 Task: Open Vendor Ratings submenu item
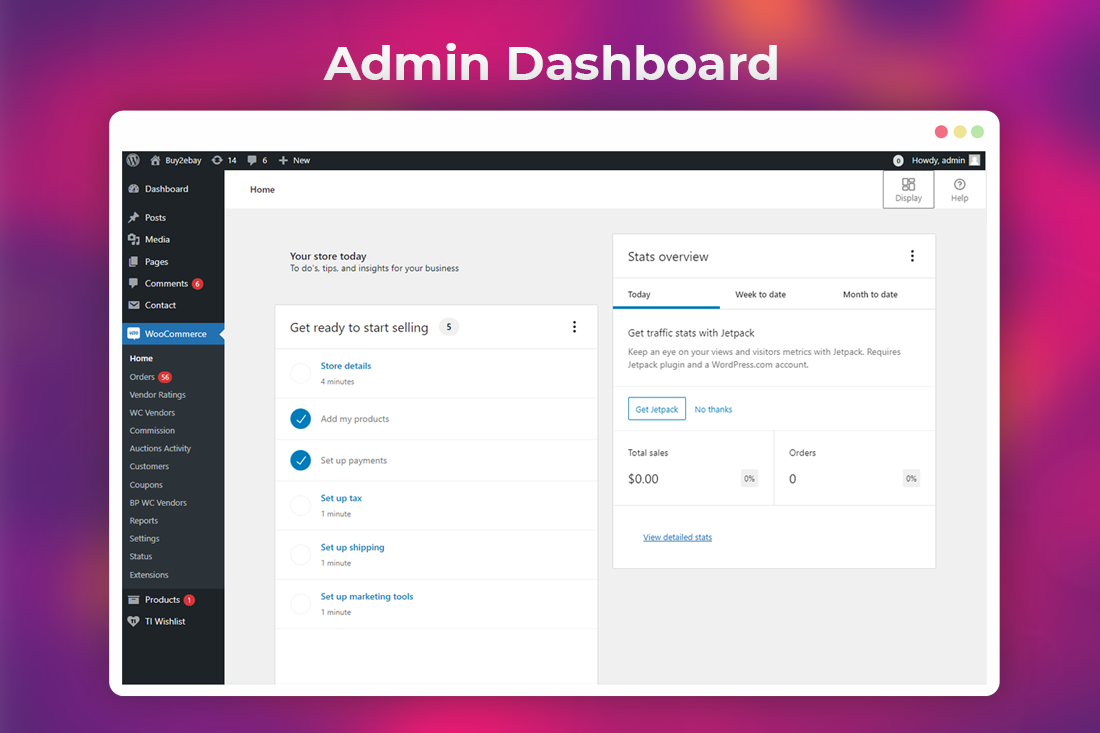pos(157,395)
